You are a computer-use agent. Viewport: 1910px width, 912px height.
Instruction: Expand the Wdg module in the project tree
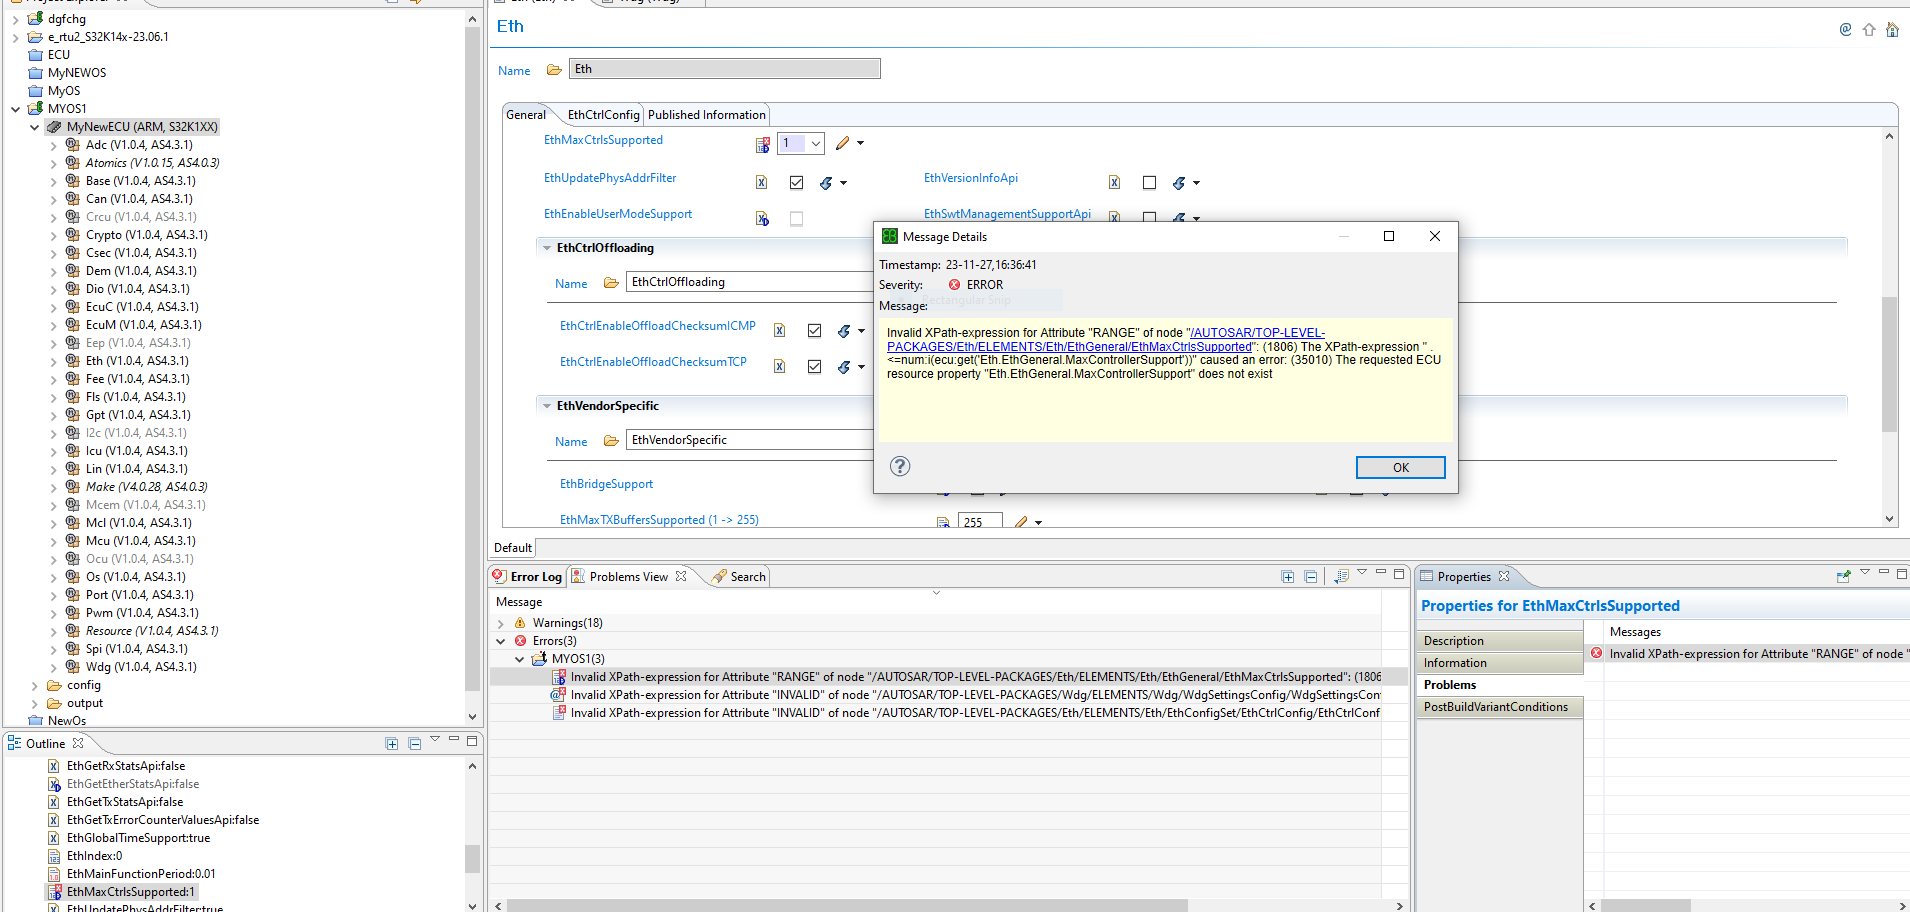pos(54,666)
